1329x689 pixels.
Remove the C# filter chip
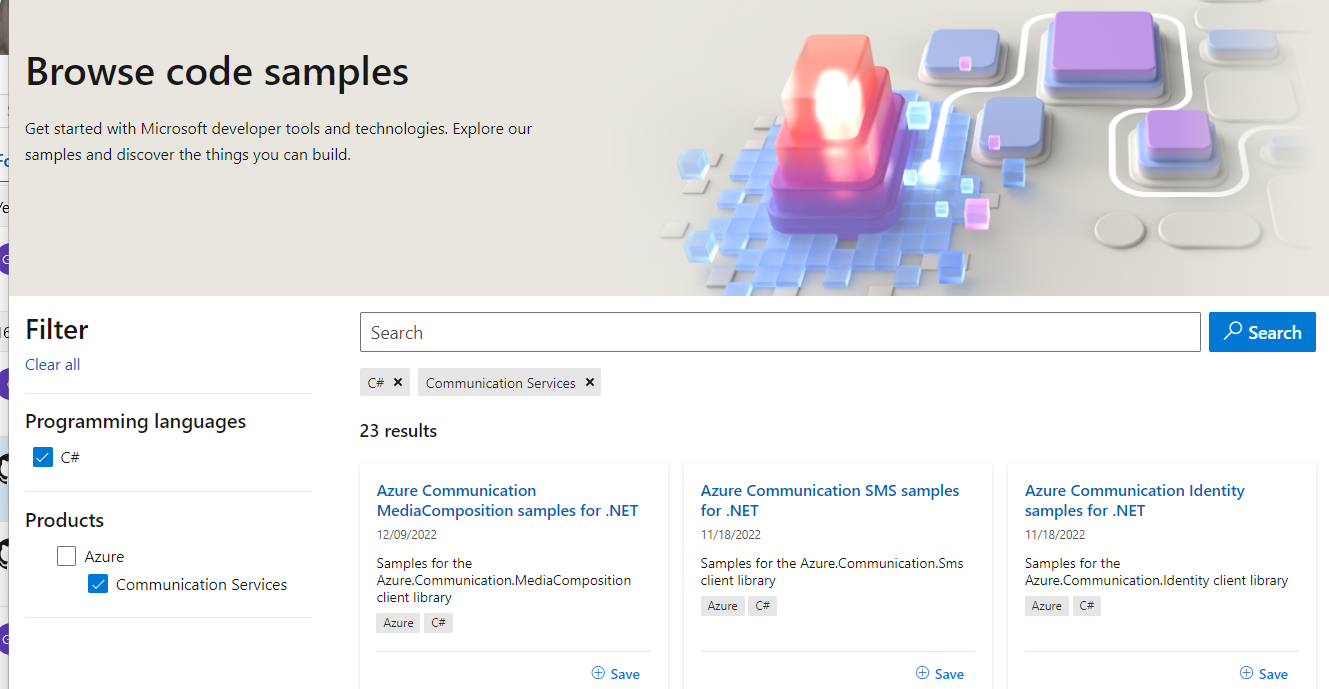(398, 382)
